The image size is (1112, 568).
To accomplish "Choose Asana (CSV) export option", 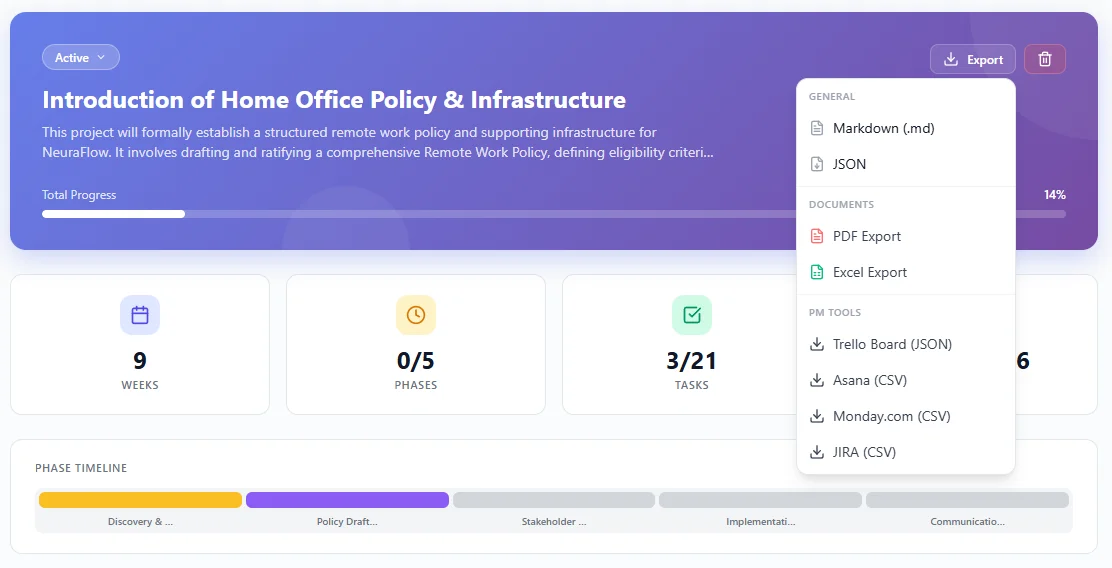I will [869, 381].
